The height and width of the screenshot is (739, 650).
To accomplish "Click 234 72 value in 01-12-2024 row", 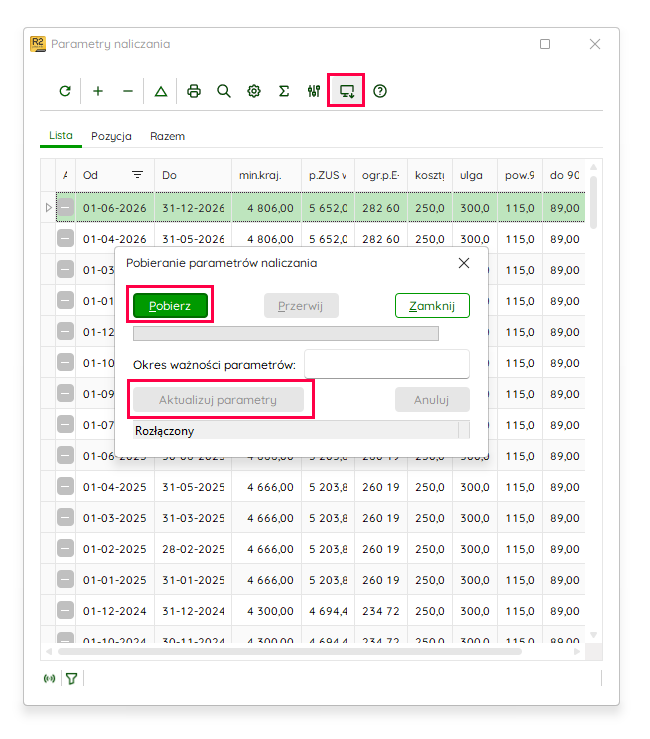I will 380,611.
